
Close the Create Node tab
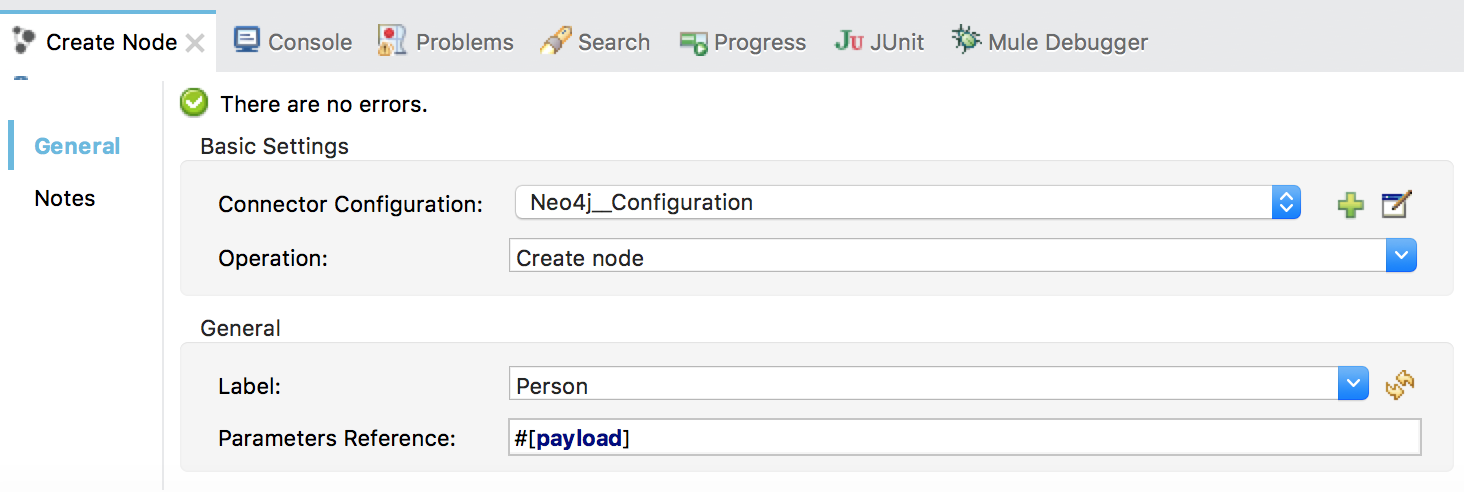tap(196, 43)
